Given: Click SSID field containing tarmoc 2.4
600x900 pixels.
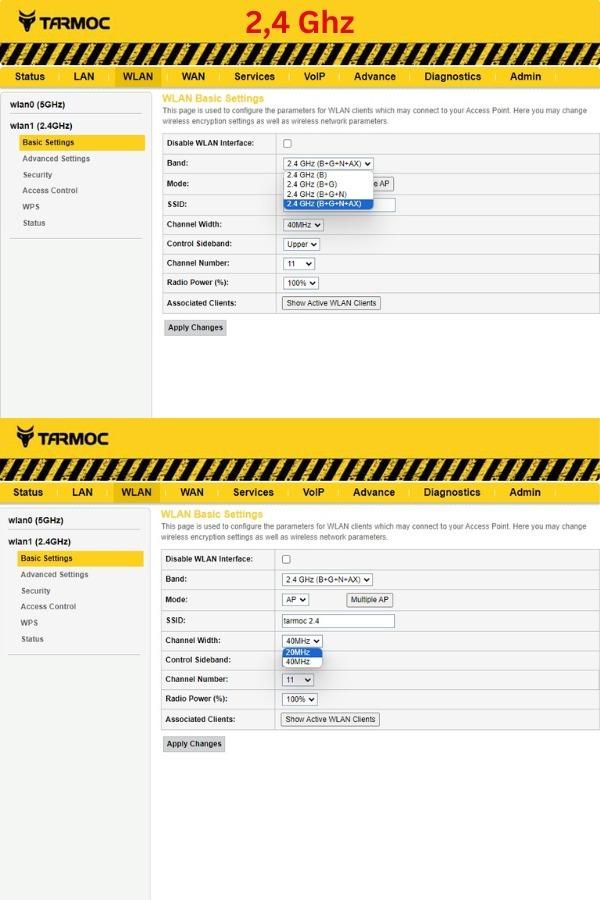Looking at the screenshot, I should coord(338,621).
